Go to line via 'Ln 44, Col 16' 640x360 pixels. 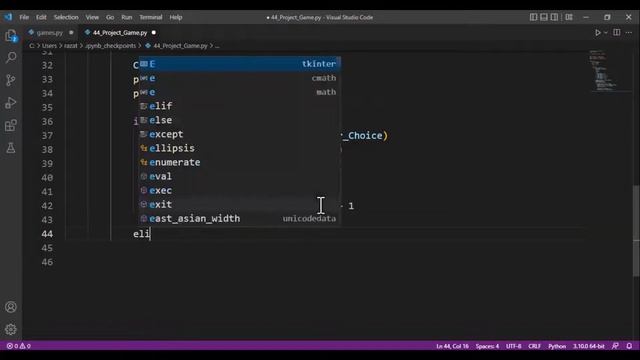[452, 346]
